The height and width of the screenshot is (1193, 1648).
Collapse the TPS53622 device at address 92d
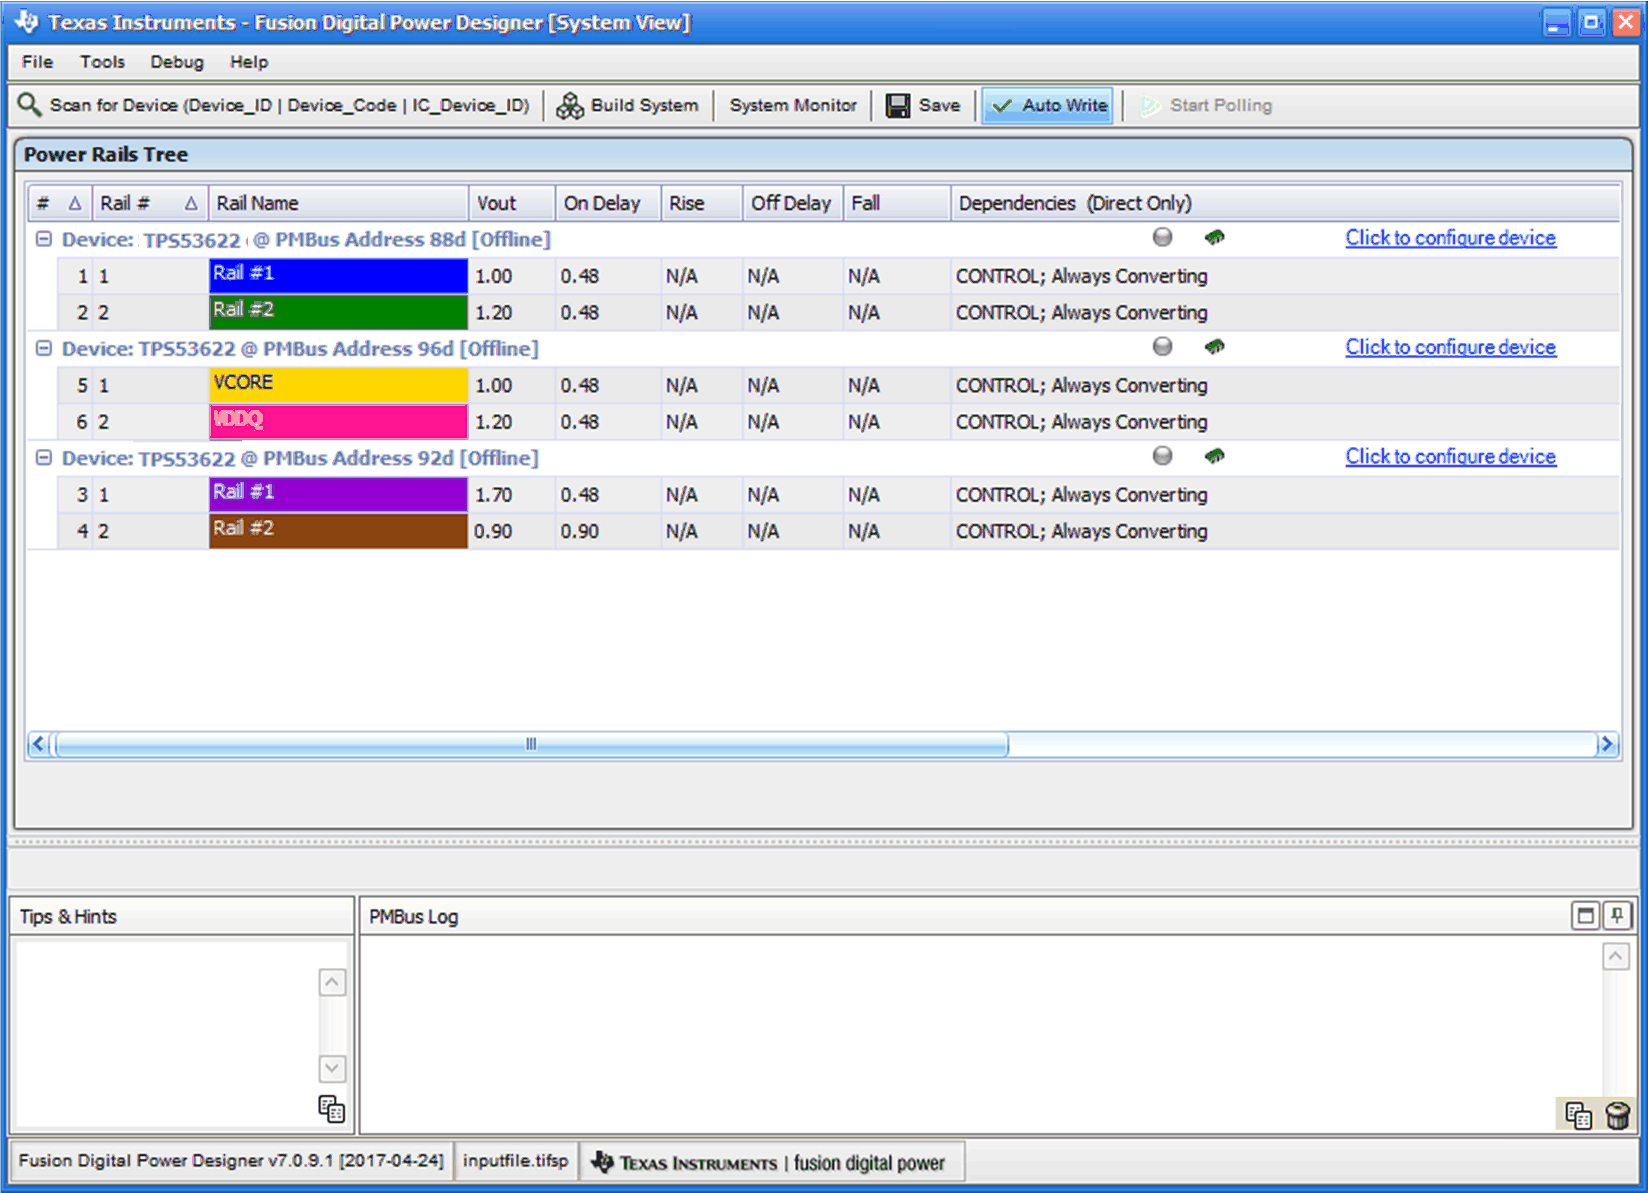pyautogui.click(x=43, y=457)
